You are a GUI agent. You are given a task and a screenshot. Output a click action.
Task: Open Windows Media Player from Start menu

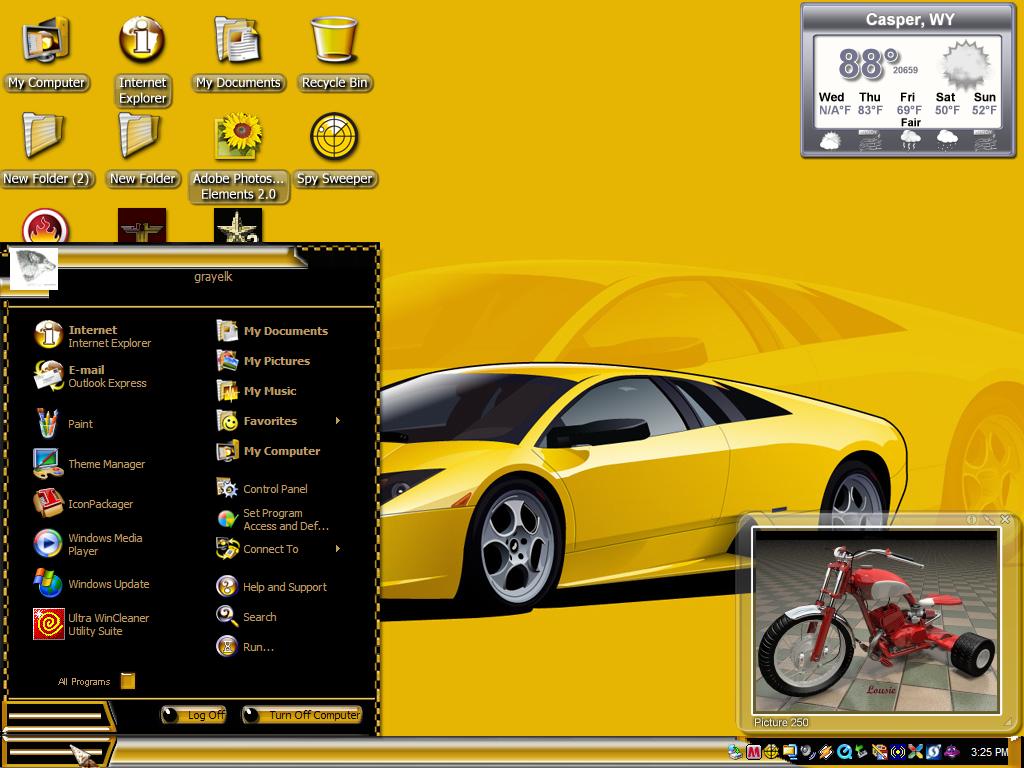pyautogui.click(x=88, y=544)
